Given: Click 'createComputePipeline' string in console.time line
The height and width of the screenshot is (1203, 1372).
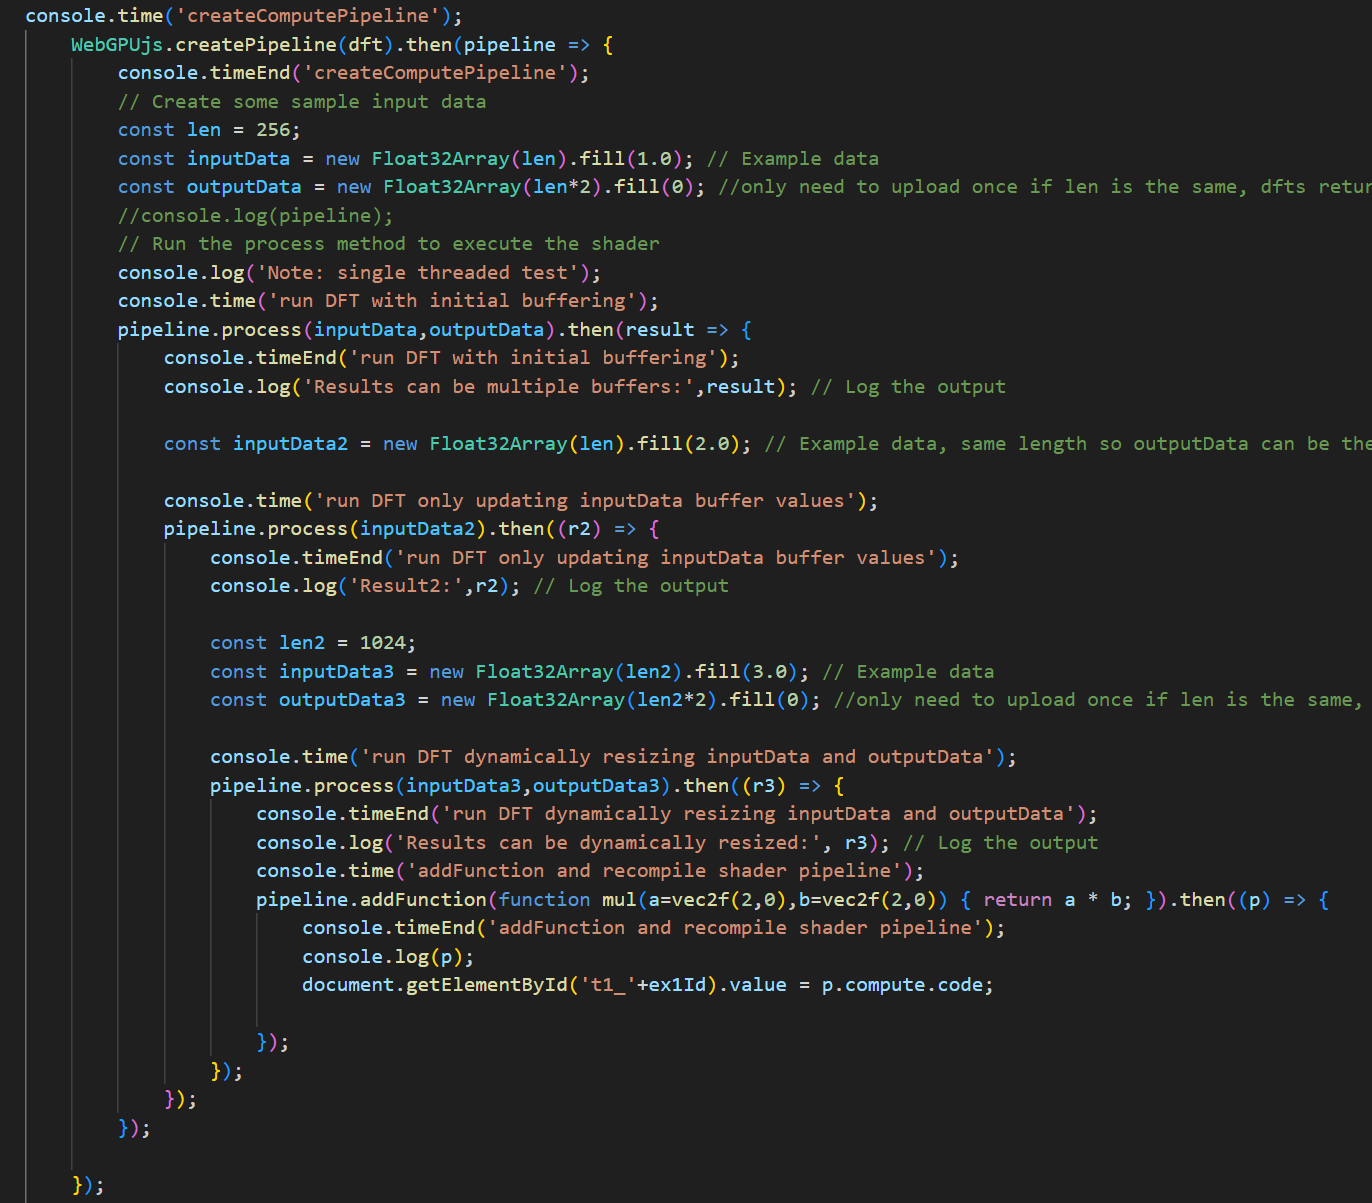Looking at the screenshot, I should [x=308, y=16].
